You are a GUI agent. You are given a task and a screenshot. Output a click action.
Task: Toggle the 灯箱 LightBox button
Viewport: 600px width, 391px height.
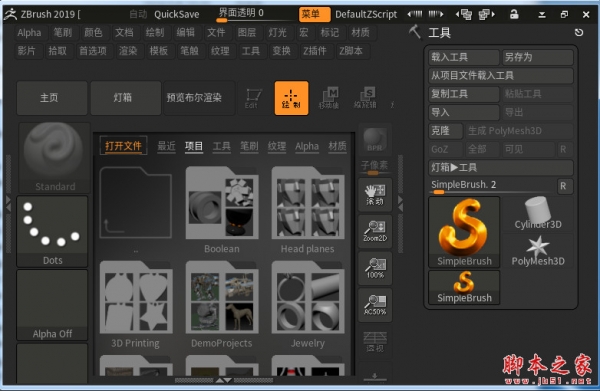pos(126,98)
